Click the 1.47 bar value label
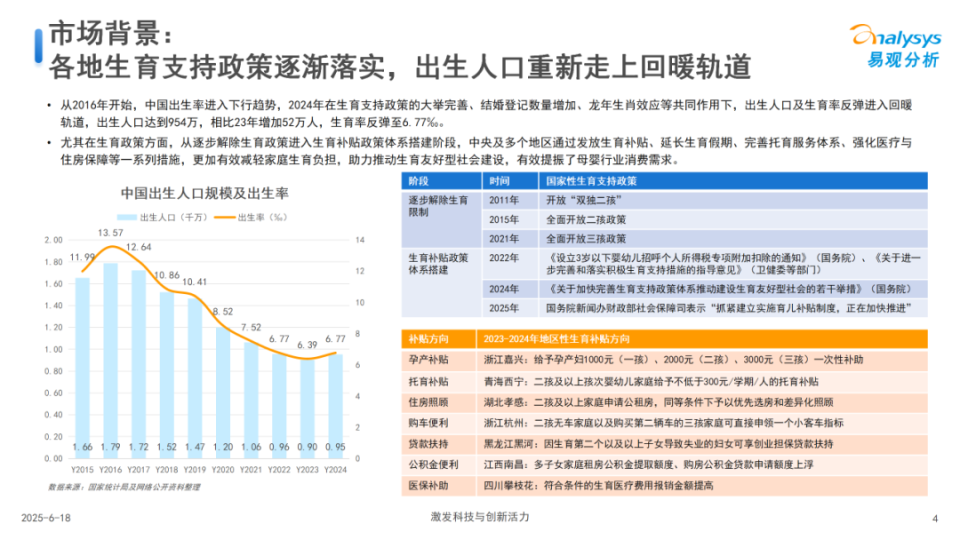 click(195, 447)
